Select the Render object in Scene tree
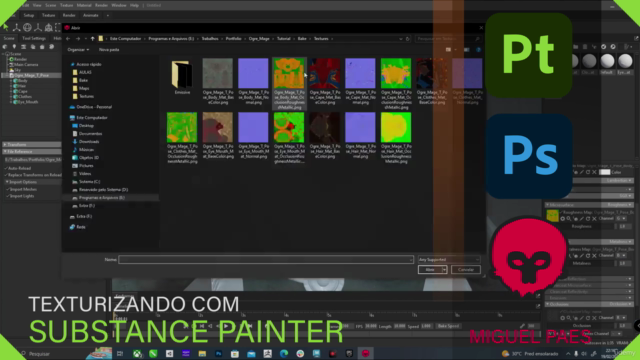The height and width of the screenshot is (360, 640). [20, 59]
